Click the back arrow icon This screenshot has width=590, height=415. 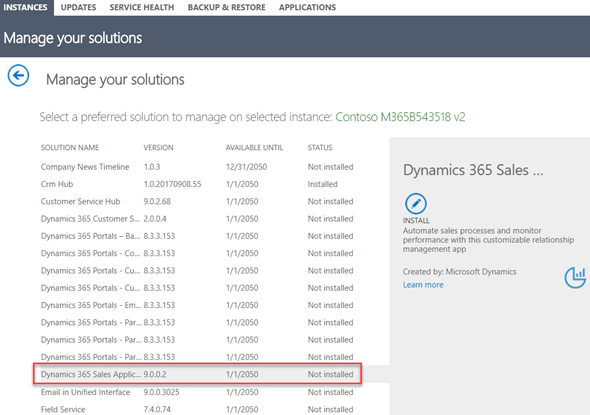(x=18, y=76)
